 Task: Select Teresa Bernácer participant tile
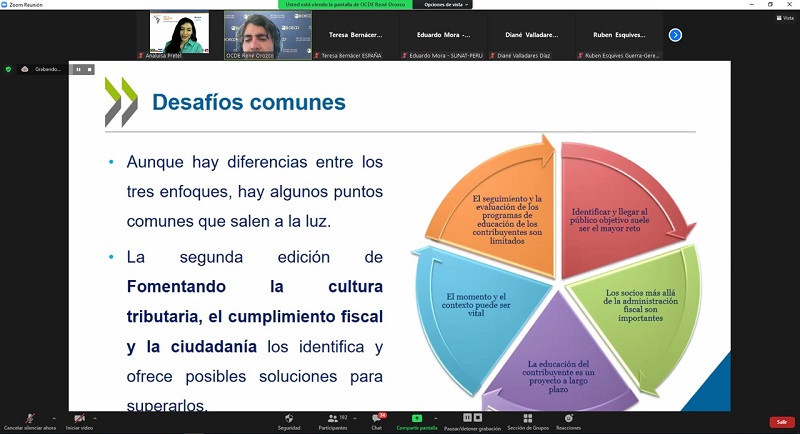[356, 35]
